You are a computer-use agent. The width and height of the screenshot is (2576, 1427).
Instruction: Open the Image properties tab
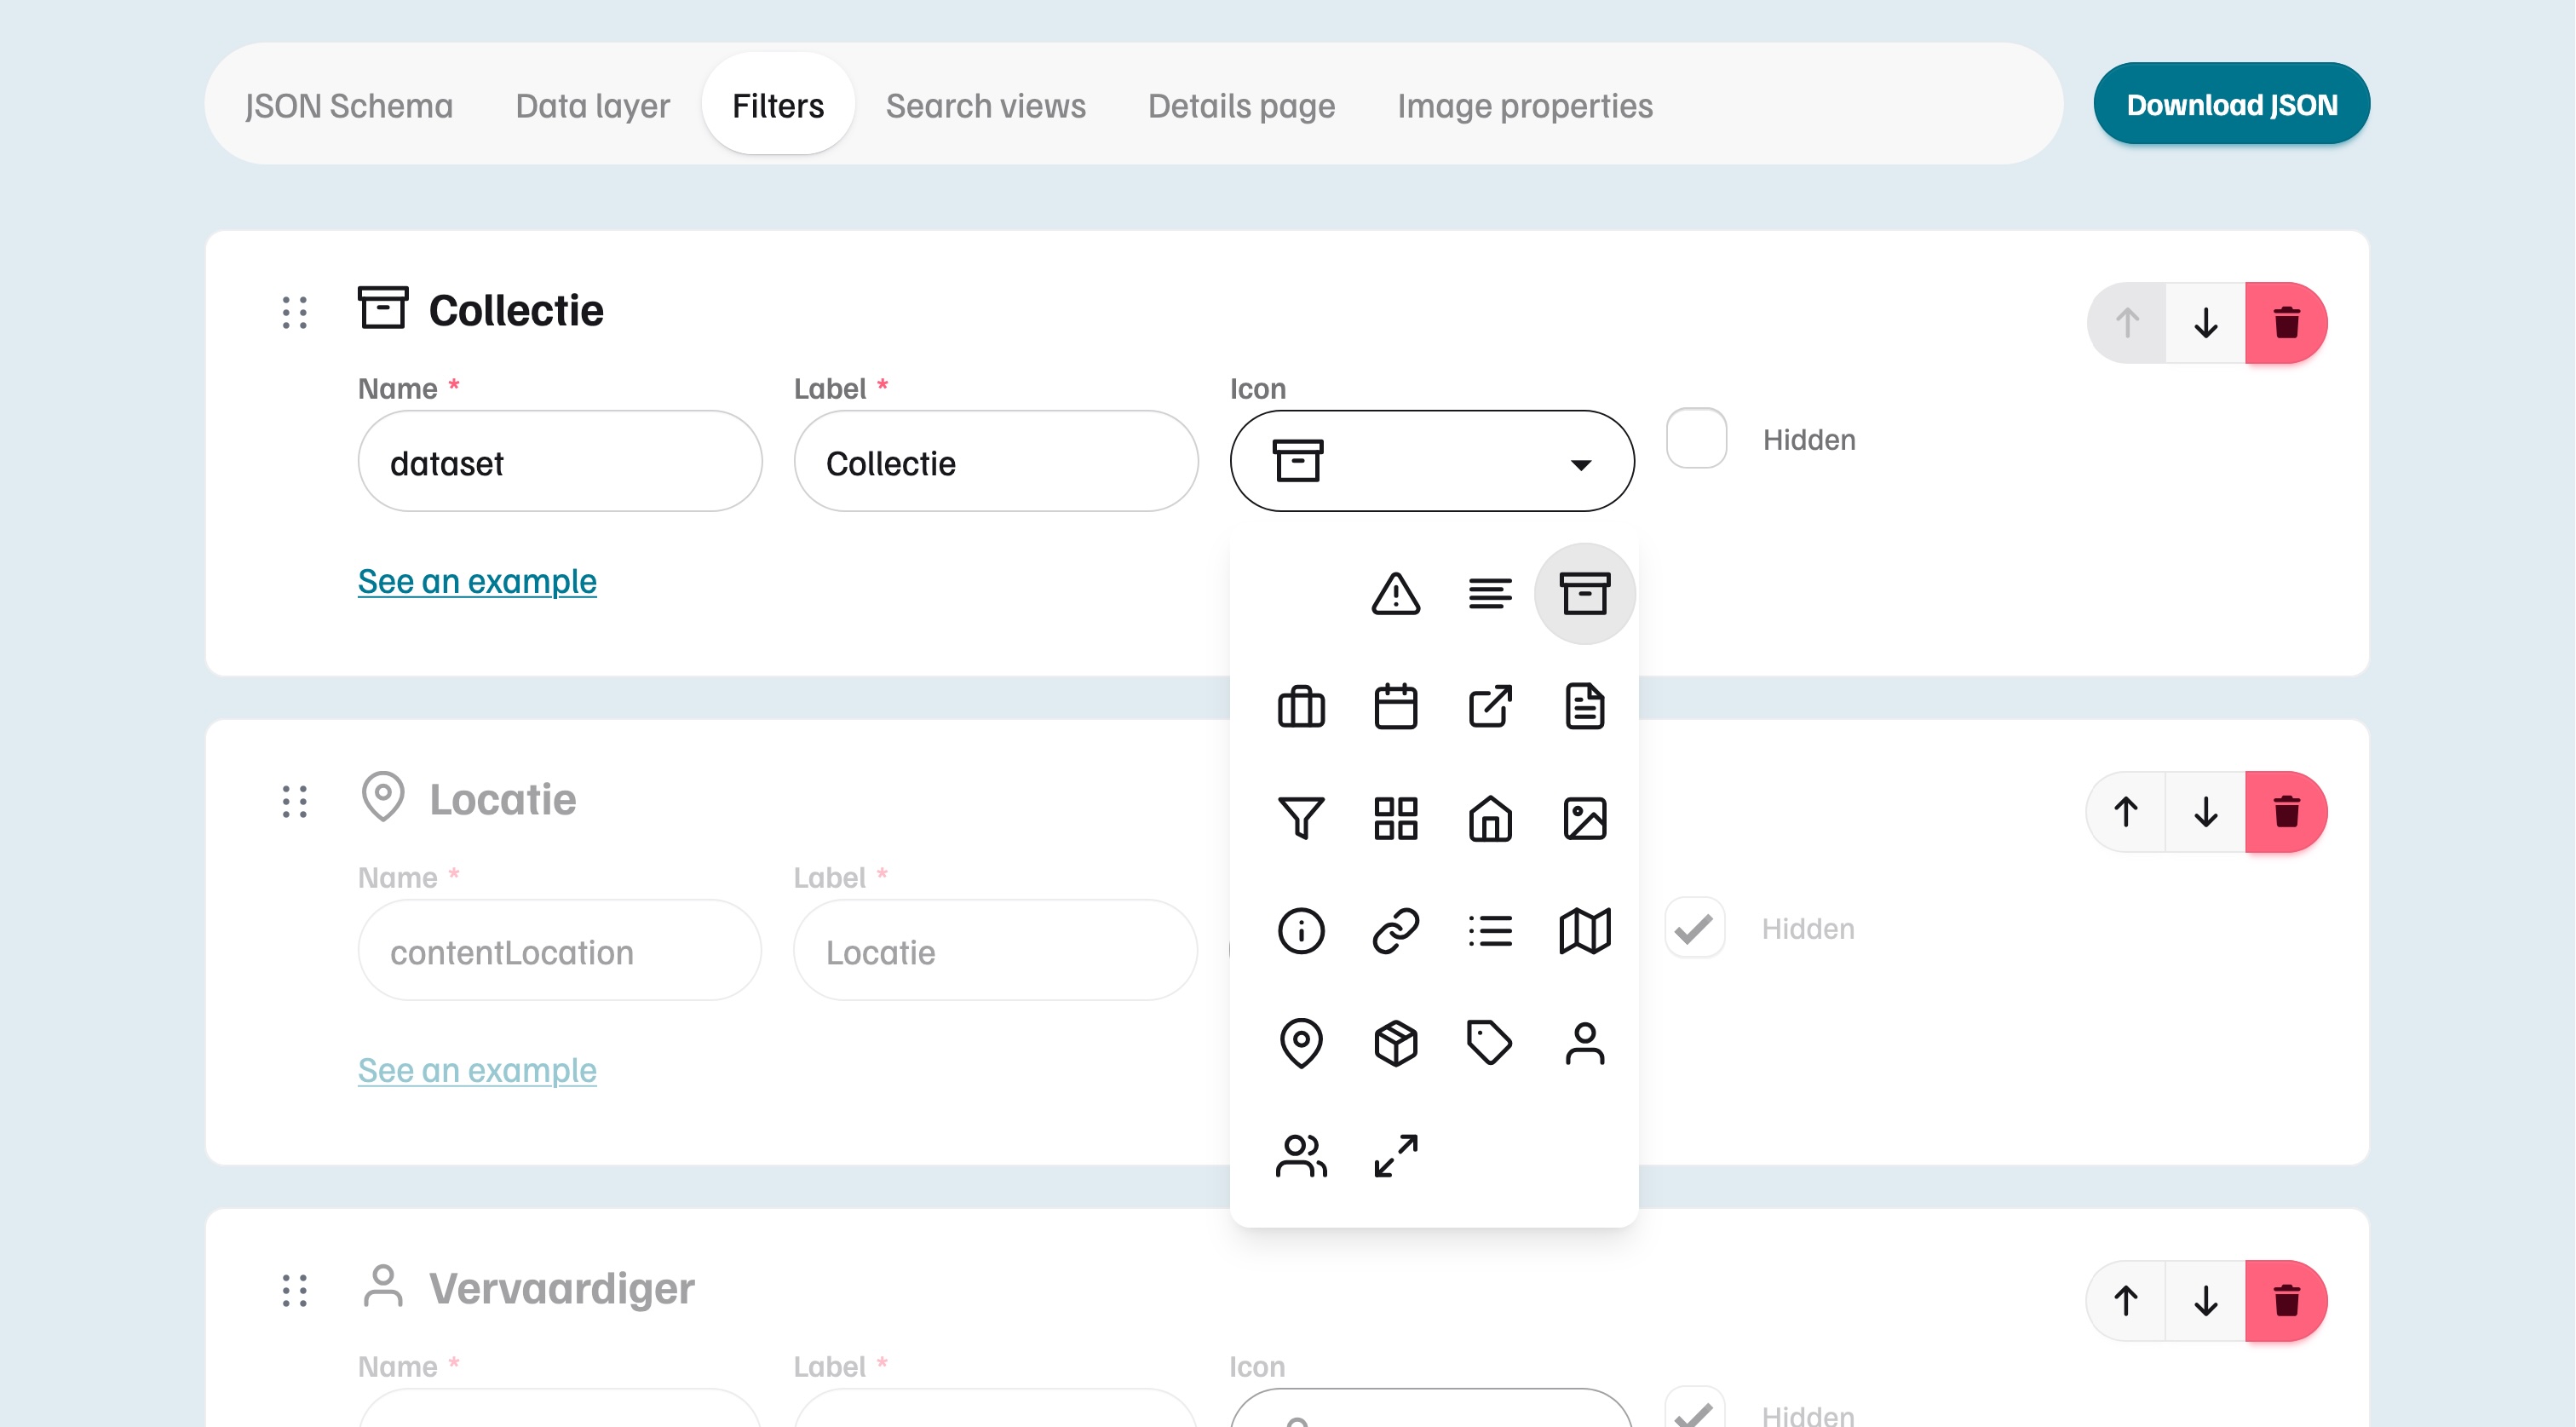[x=1524, y=105]
